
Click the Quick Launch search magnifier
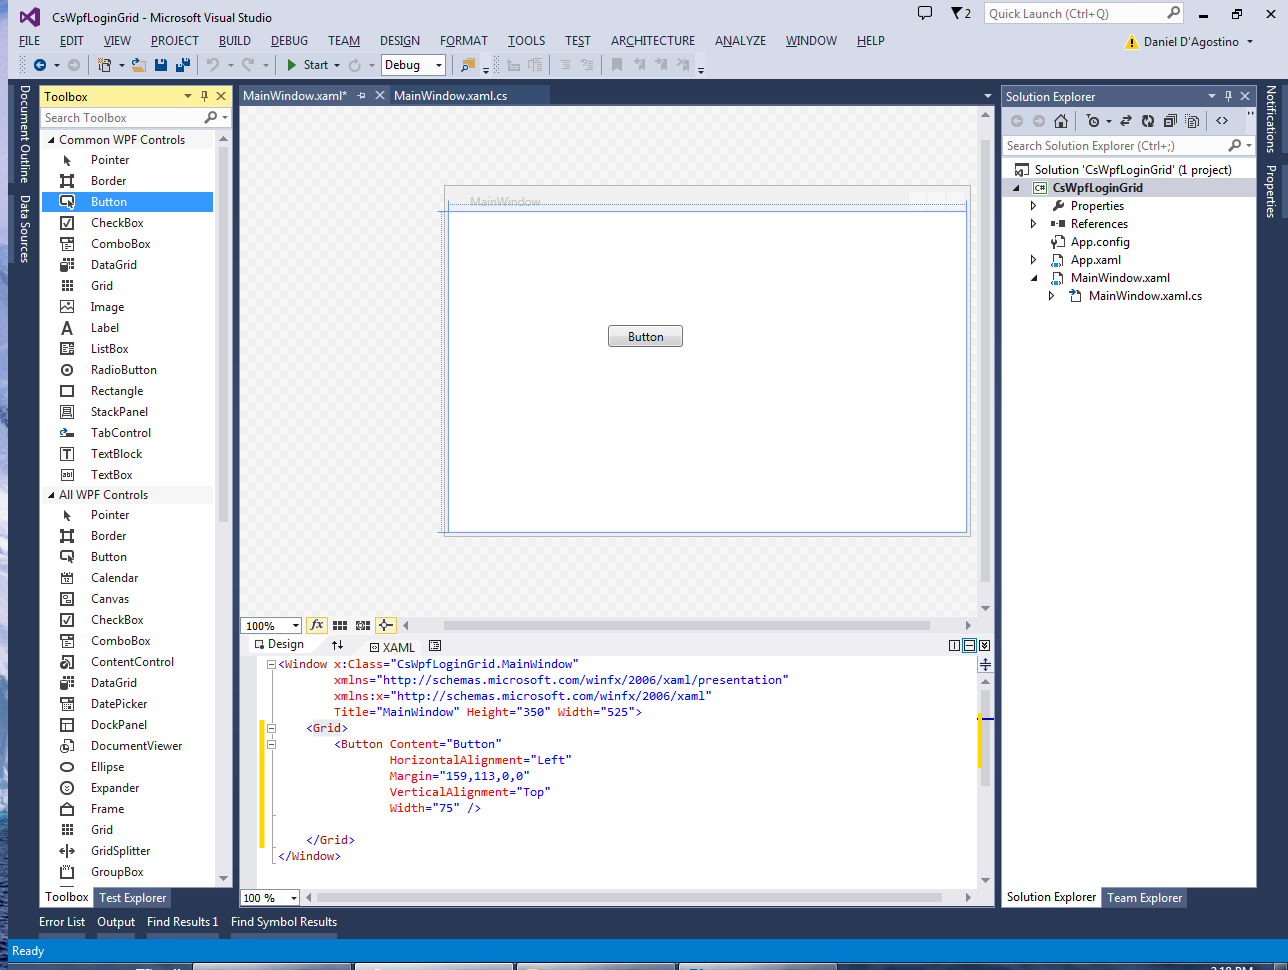coord(1173,13)
